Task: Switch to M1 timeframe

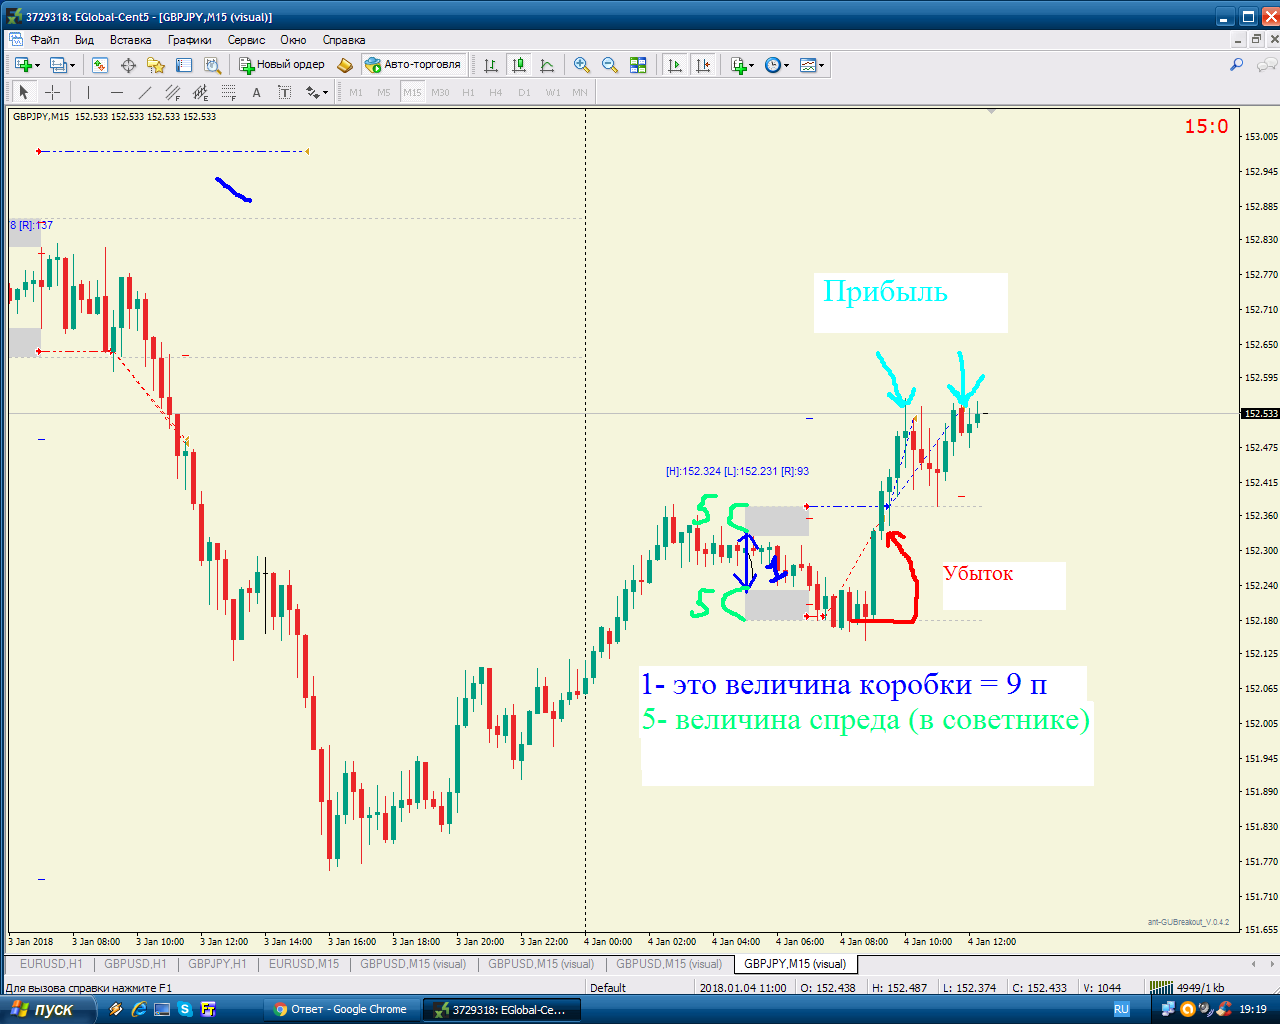Action: pos(356,92)
